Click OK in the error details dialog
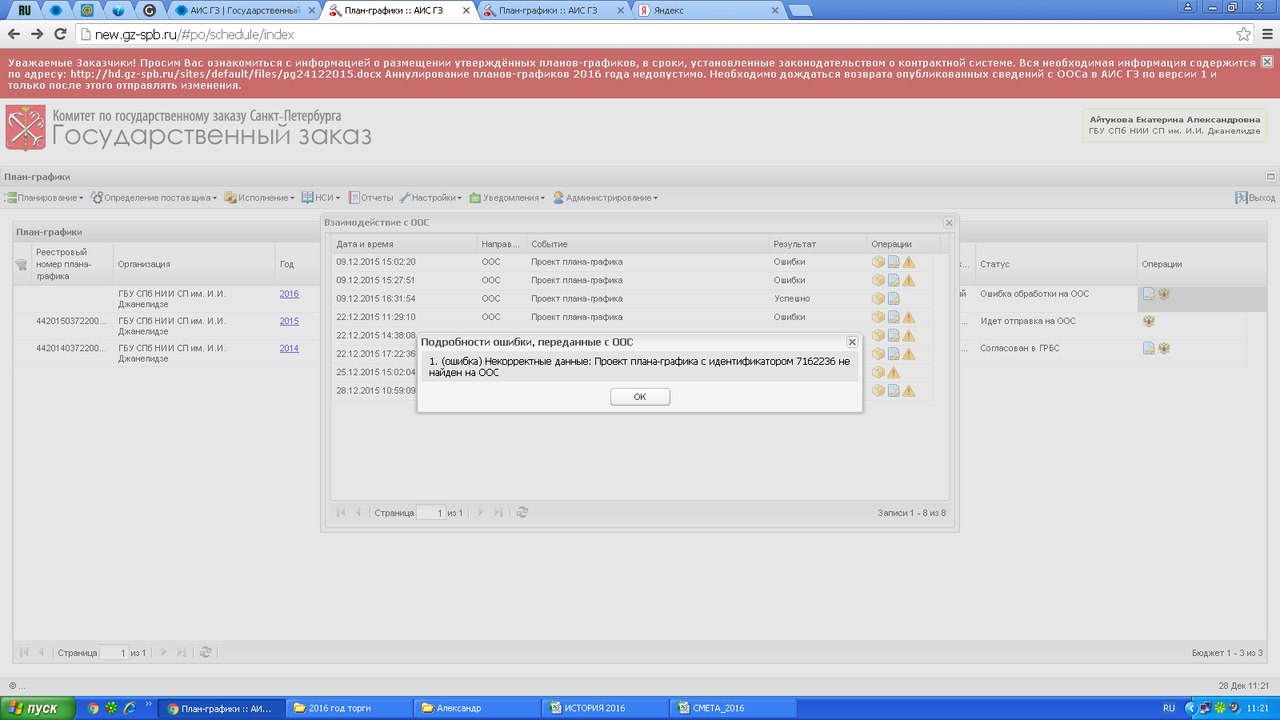 [x=640, y=397]
